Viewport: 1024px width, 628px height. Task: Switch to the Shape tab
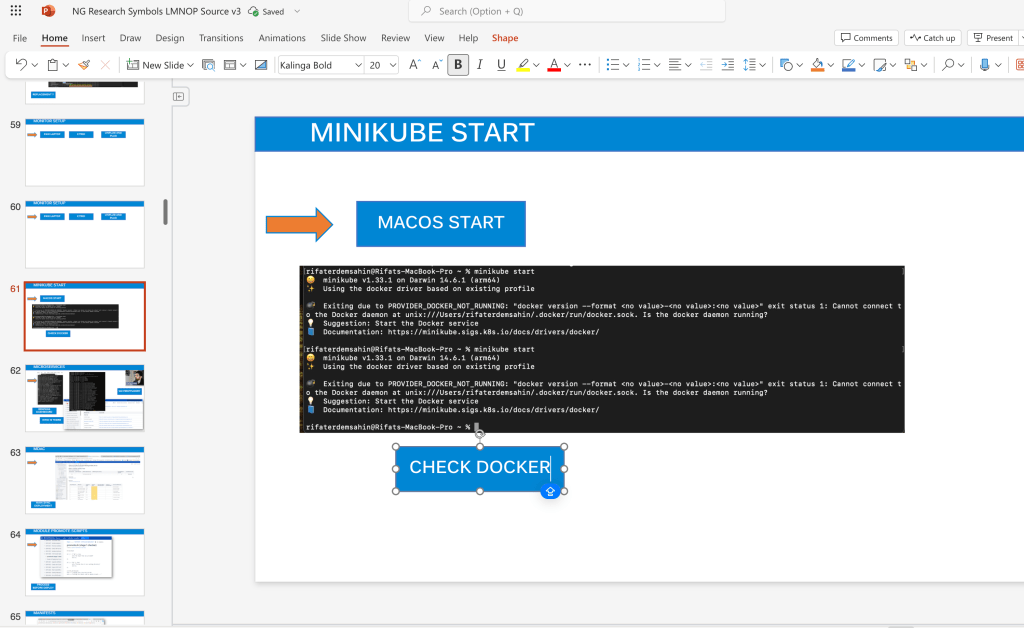[505, 38]
